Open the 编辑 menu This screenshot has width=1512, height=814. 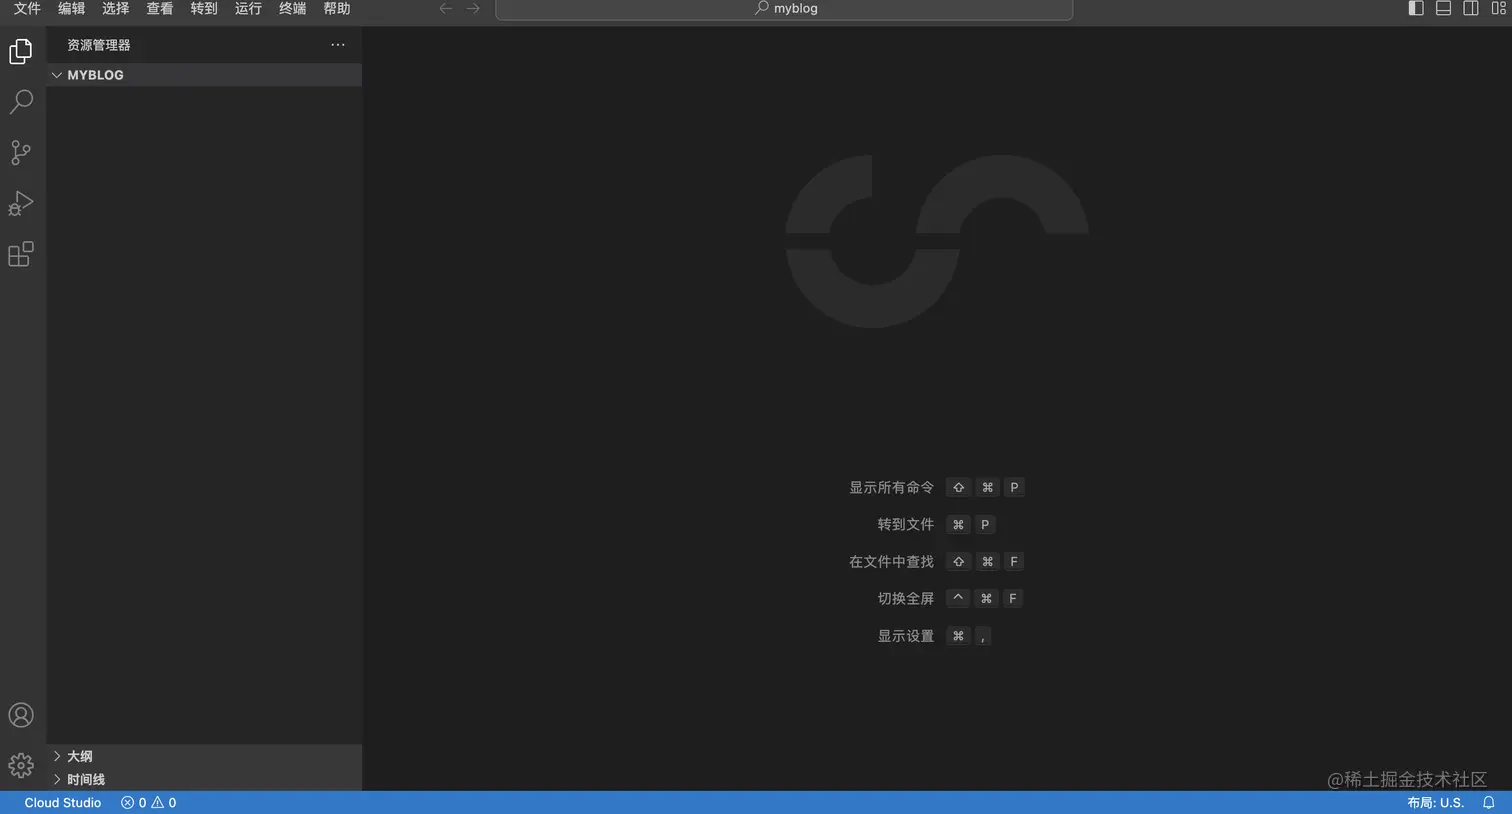71,8
